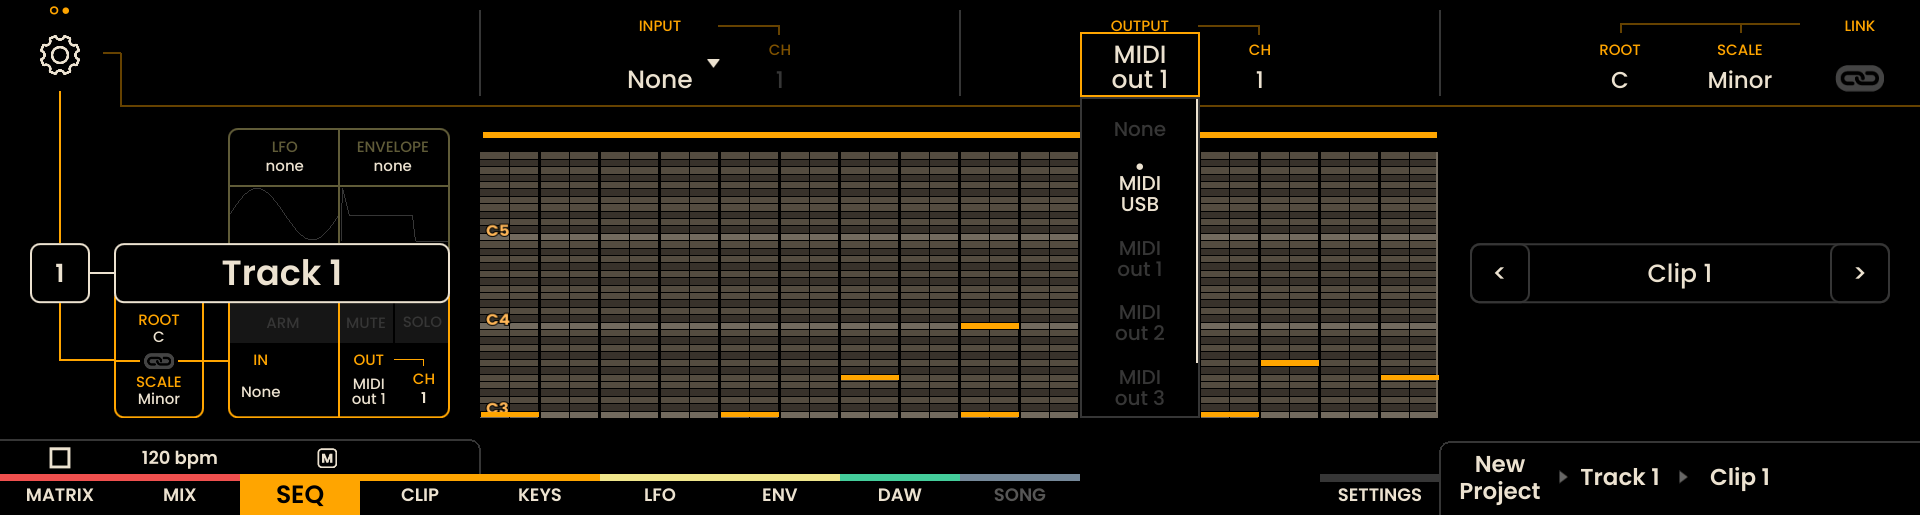Select MIDI USB in the output list
The image size is (1920, 515).
click(1140, 193)
